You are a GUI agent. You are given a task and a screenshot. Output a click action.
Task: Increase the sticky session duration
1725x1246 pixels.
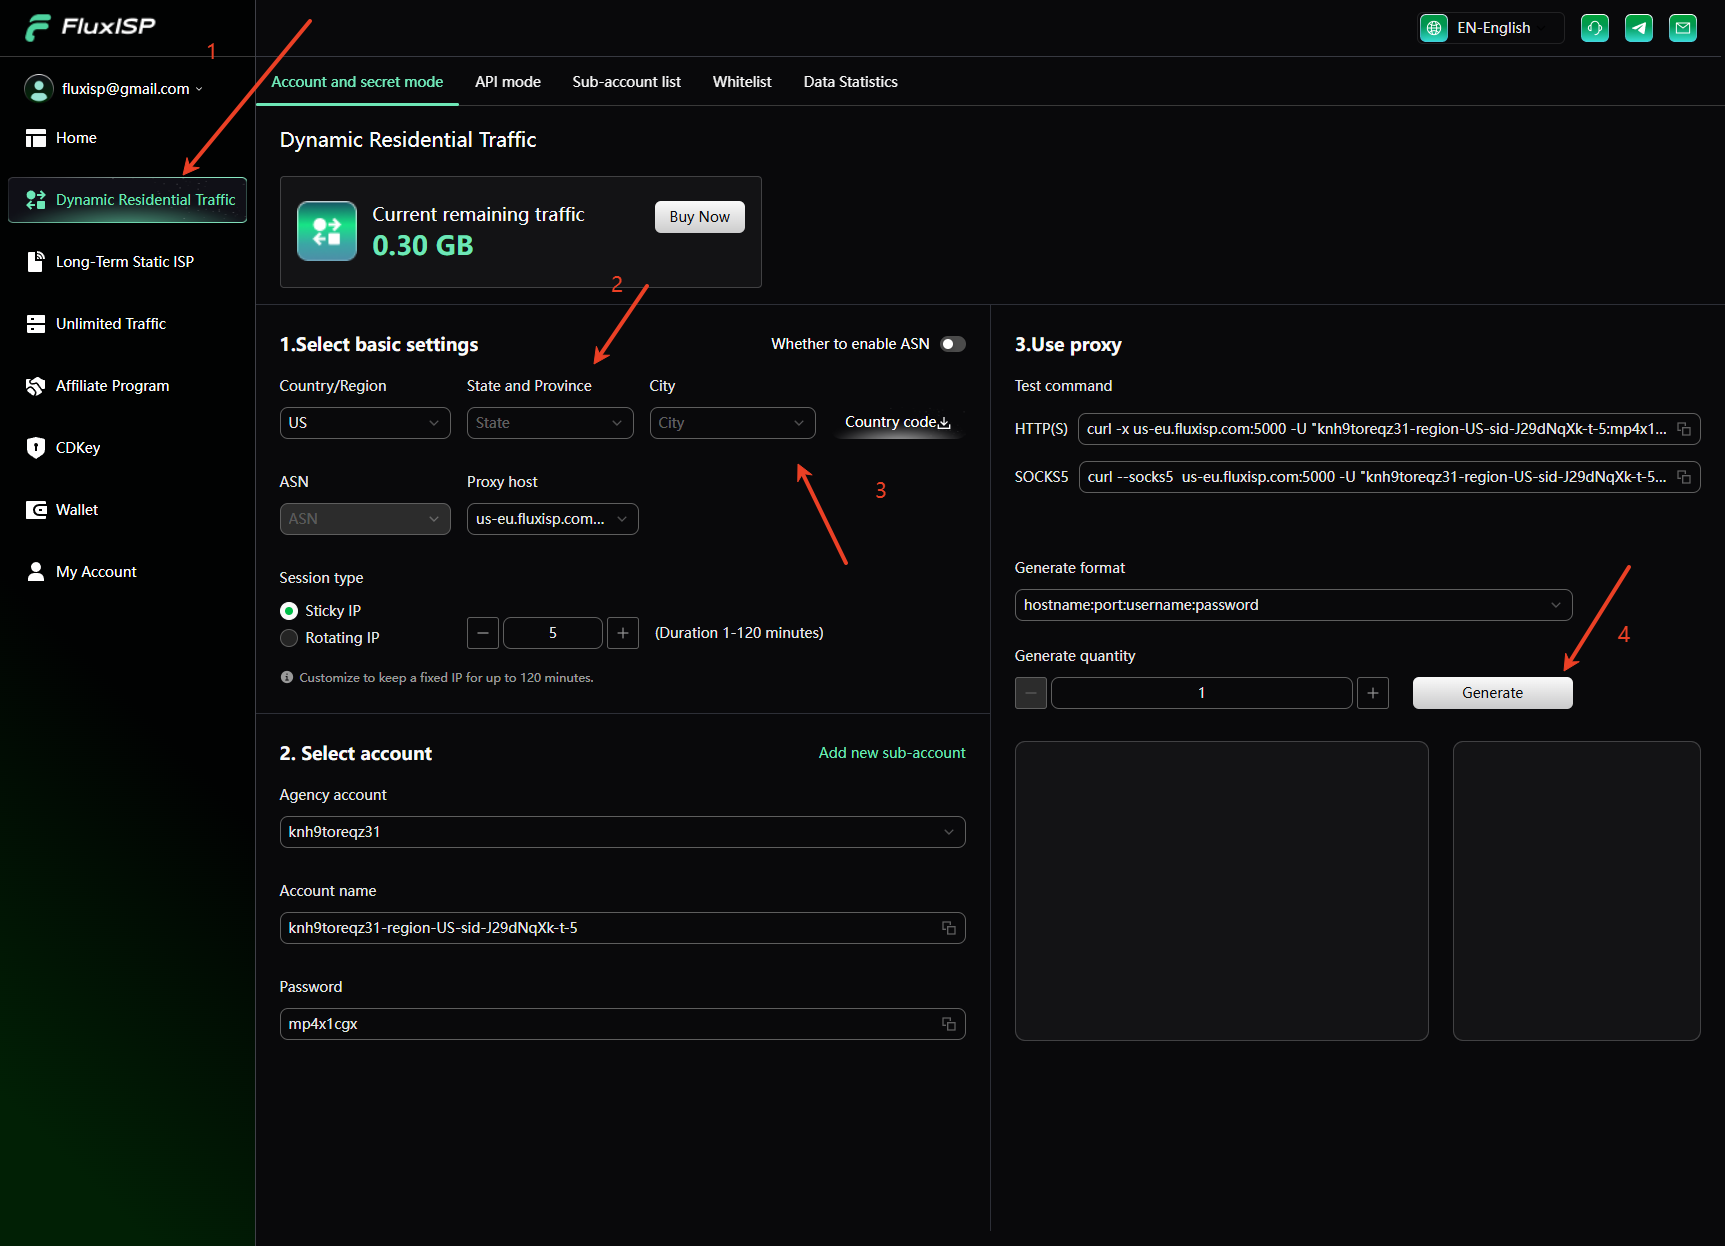[x=623, y=633]
